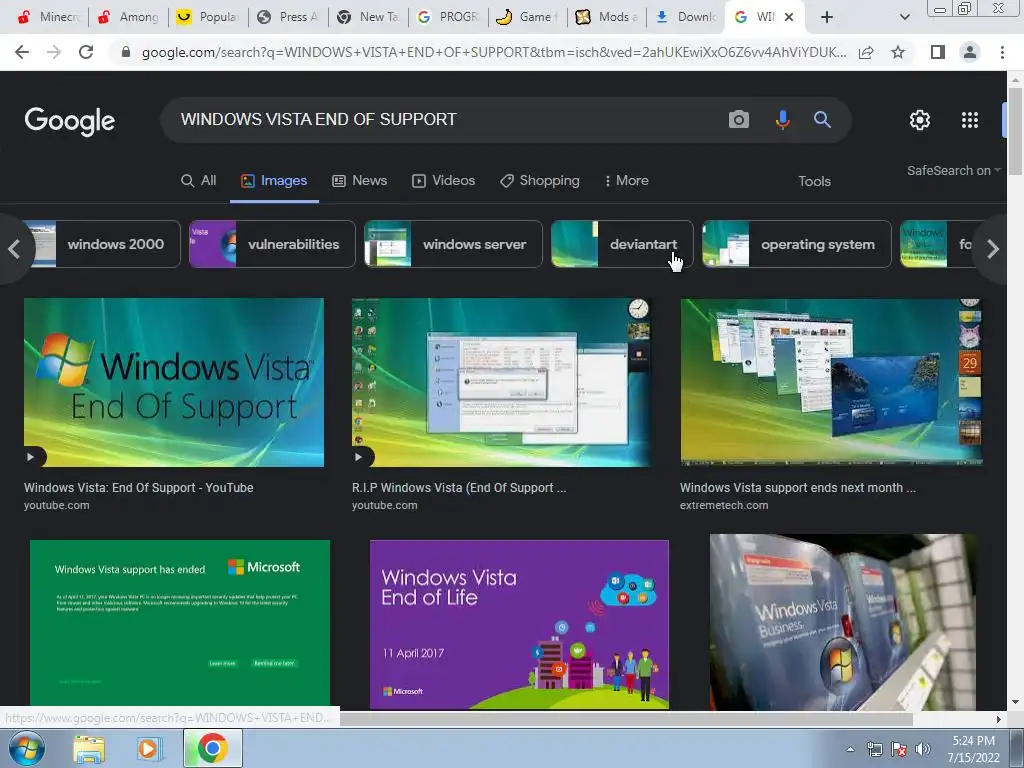The height and width of the screenshot is (768, 1024).
Task: Open Windows Vista Business boxes photo
Action: click(843, 622)
